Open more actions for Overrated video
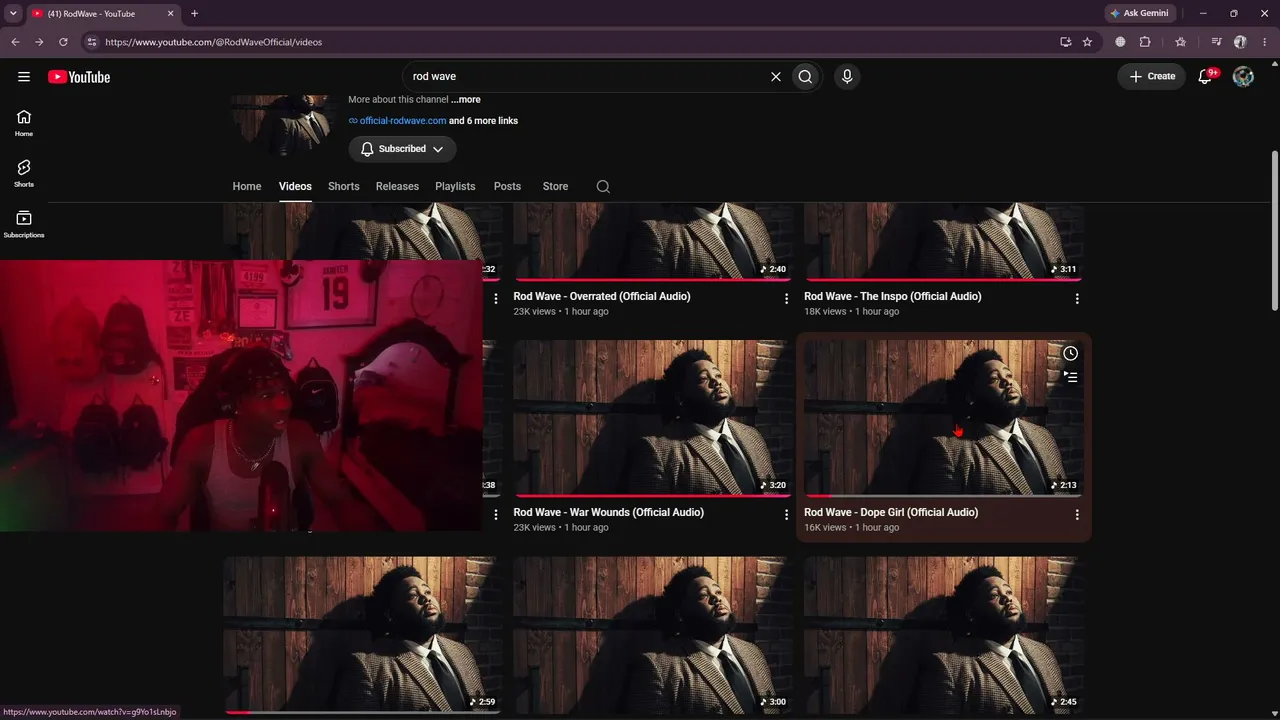 point(786,299)
